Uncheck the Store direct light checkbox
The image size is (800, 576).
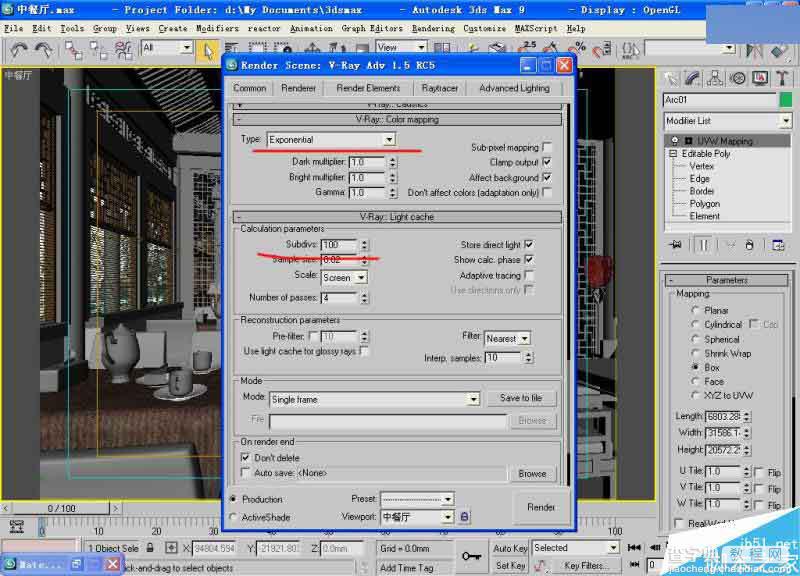point(529,244)
